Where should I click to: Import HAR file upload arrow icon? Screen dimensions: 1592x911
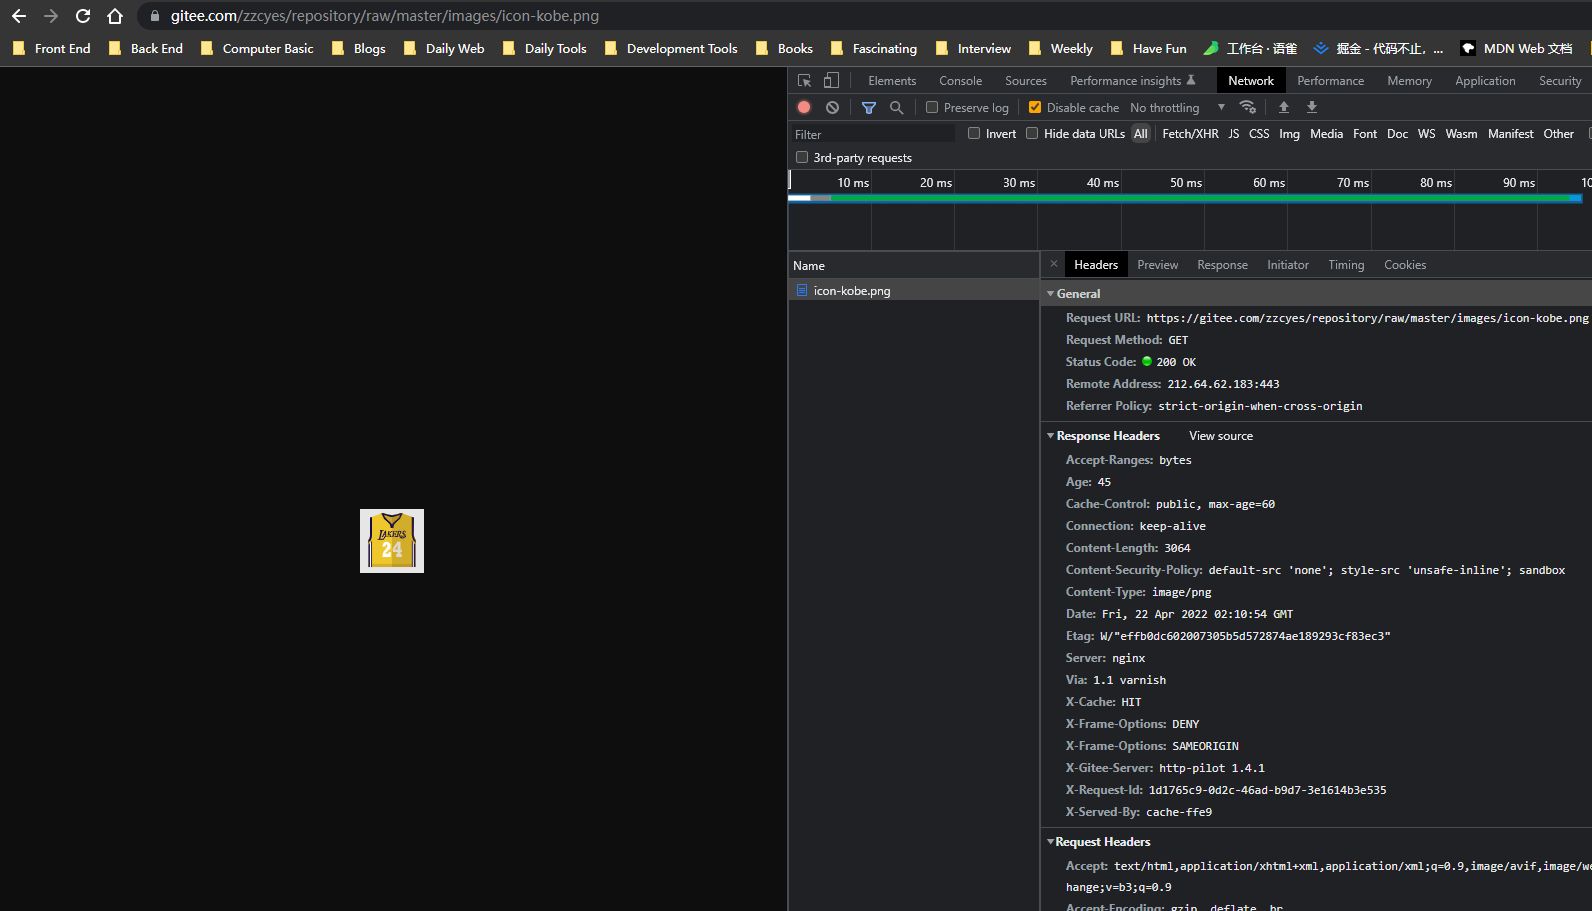1284,107
